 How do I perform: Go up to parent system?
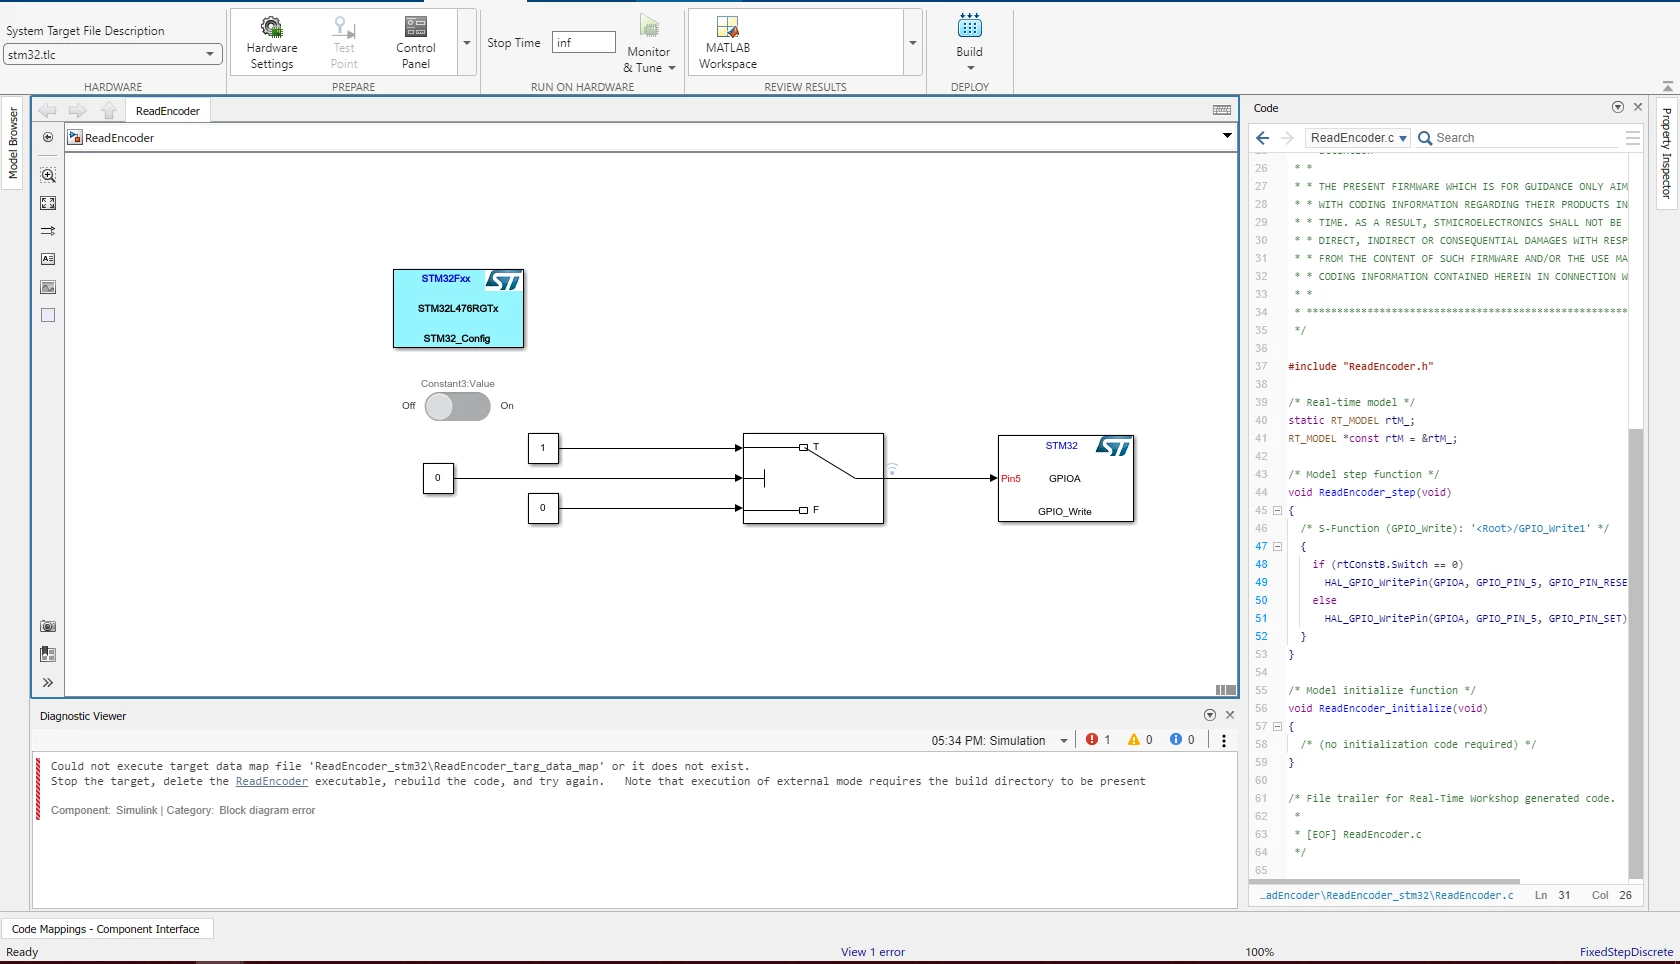pos(109,111)
